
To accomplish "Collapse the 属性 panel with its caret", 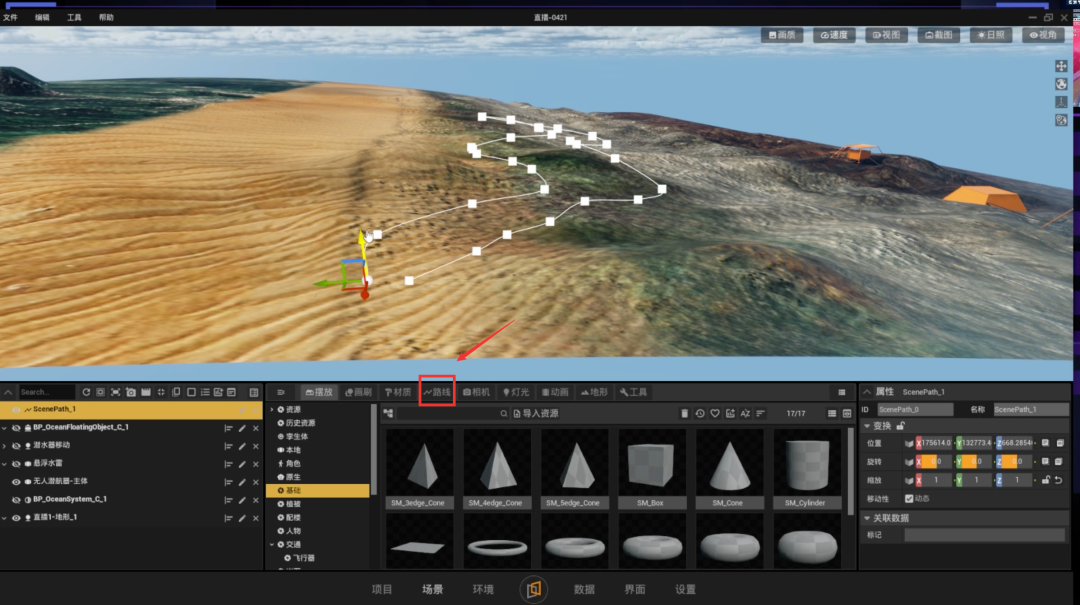I will pyautogui.click(x=867, y=391).
